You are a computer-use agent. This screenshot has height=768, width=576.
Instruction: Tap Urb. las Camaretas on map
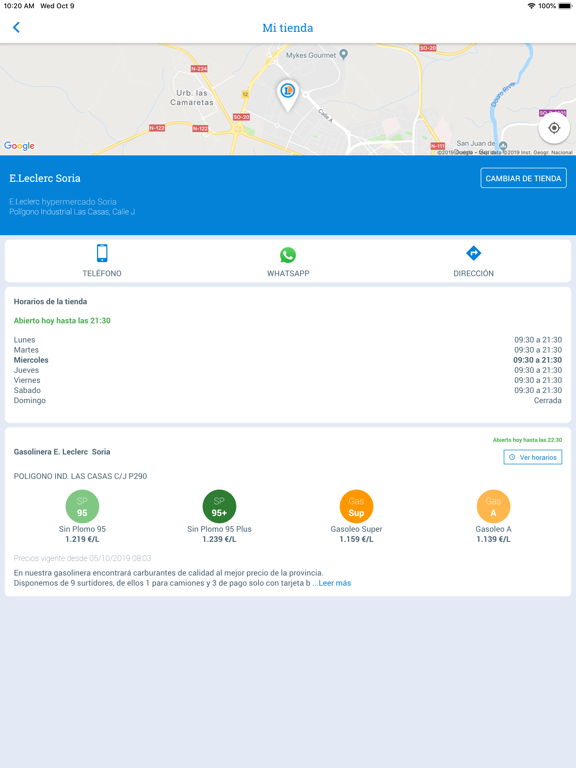point(192,97)
